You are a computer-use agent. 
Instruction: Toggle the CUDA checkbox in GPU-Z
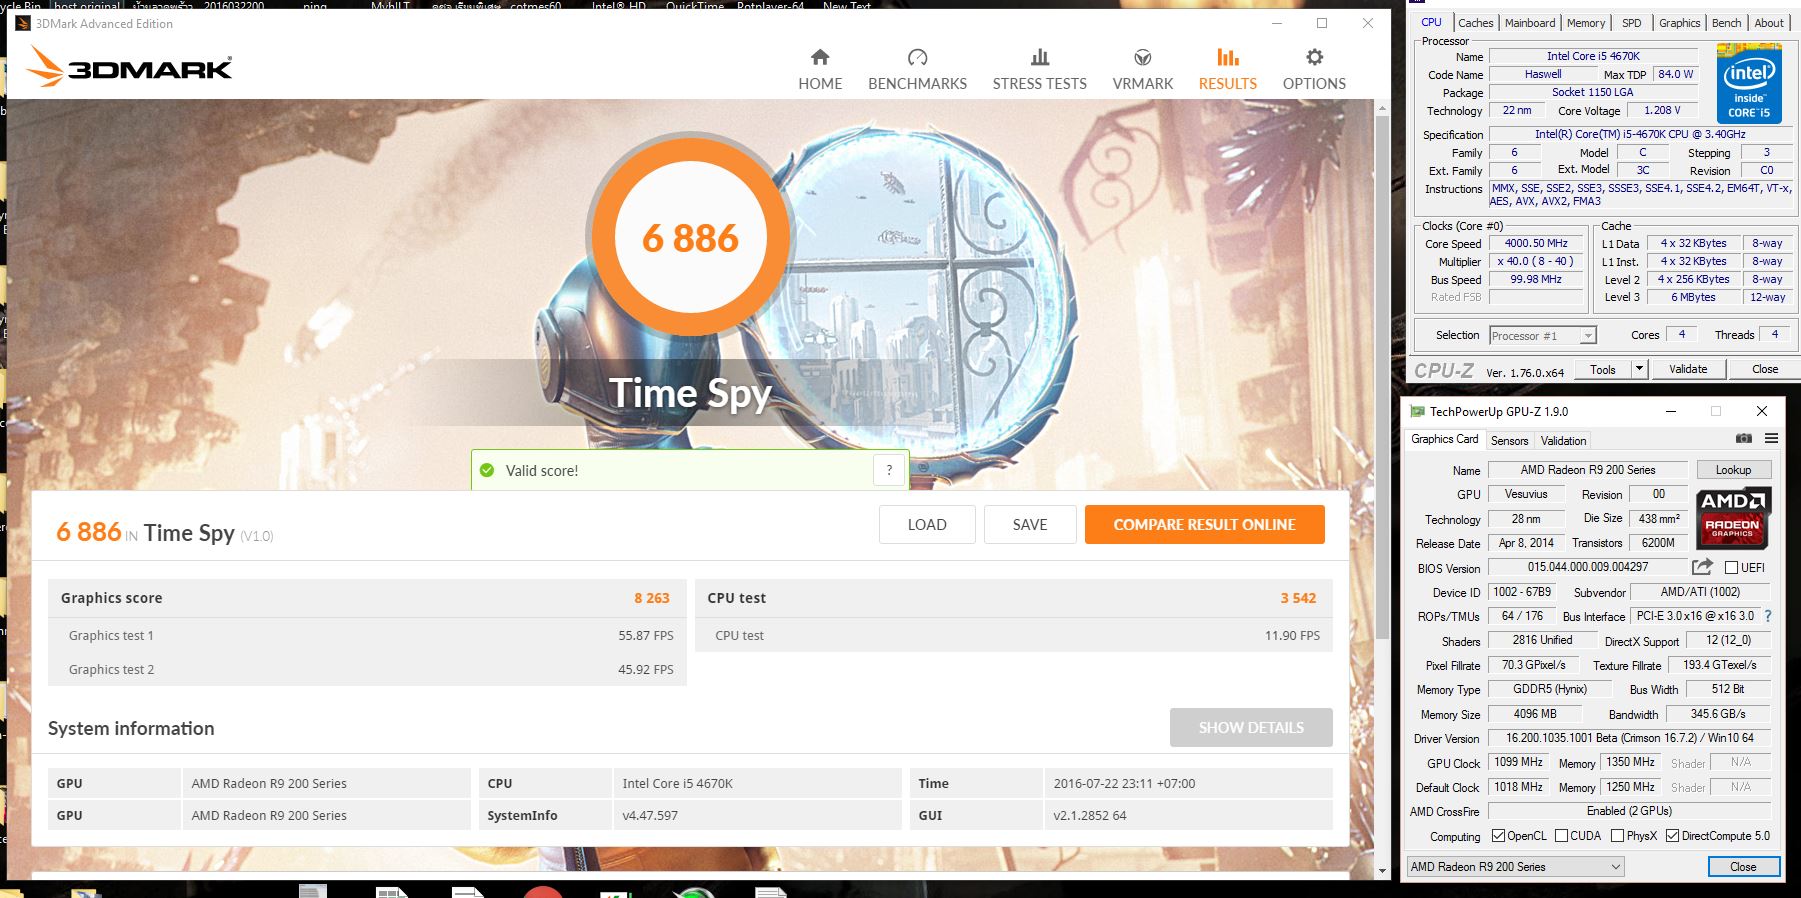[1561, 836]
